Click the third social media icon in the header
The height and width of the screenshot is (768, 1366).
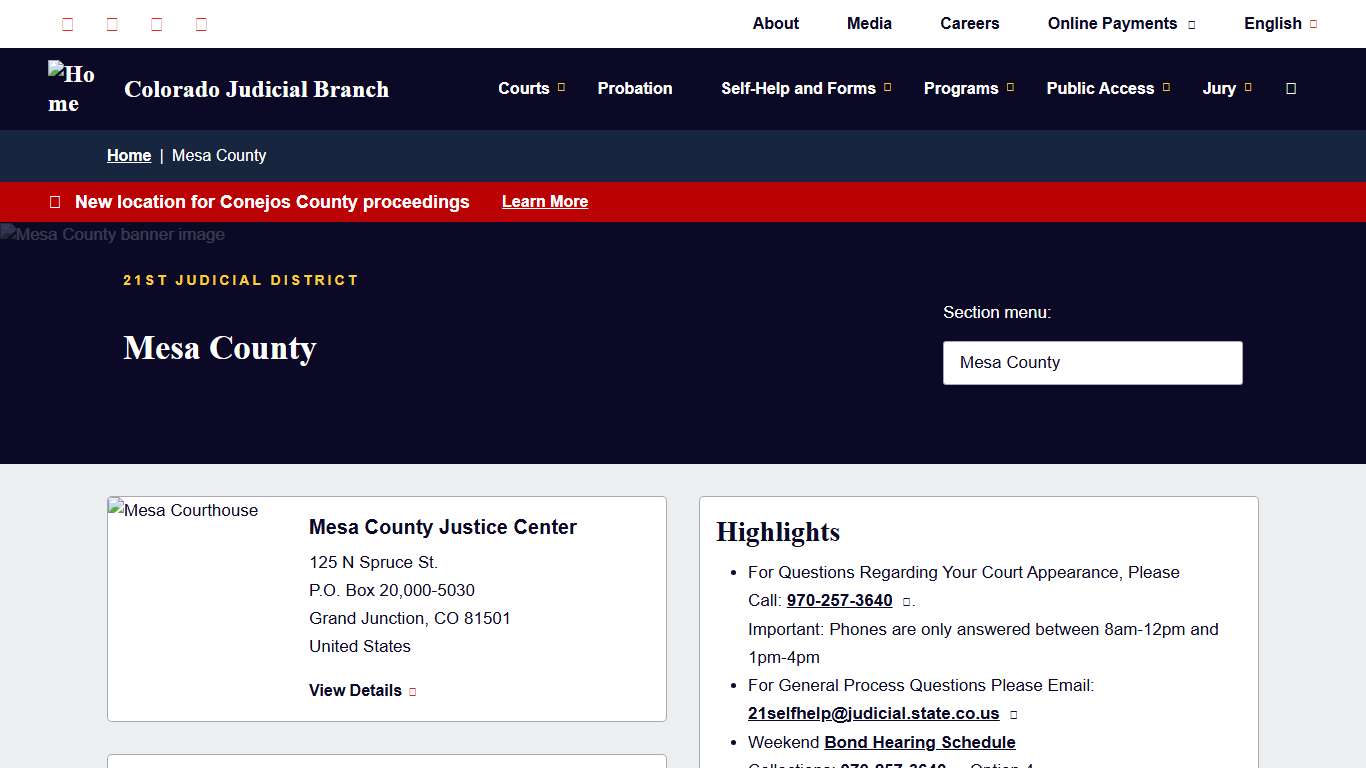pos(156,23)
